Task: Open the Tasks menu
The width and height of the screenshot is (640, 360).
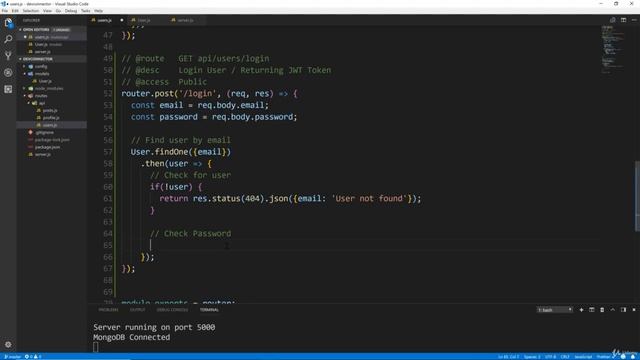Action: [x=86, y=11]
